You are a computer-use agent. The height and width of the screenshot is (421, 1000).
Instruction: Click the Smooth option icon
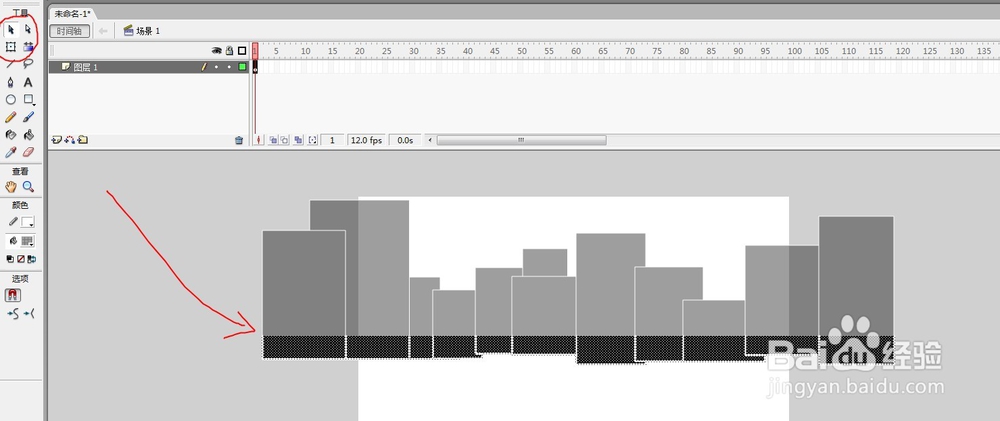[x=12, y=313]
